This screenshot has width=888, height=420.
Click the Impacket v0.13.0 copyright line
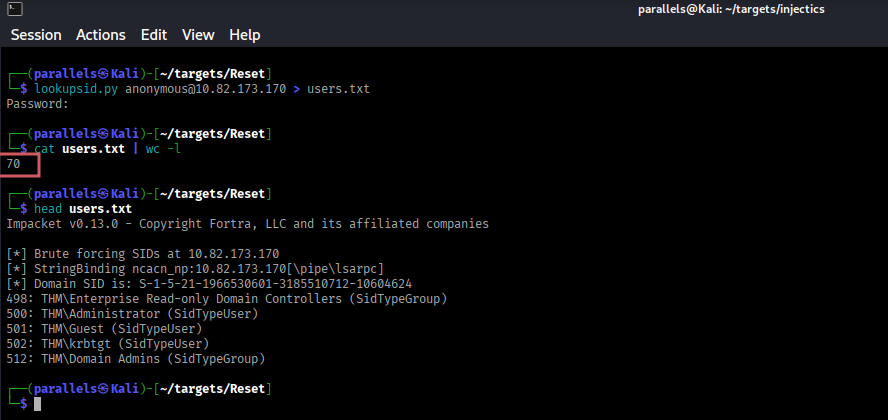[x=247, y=224]
